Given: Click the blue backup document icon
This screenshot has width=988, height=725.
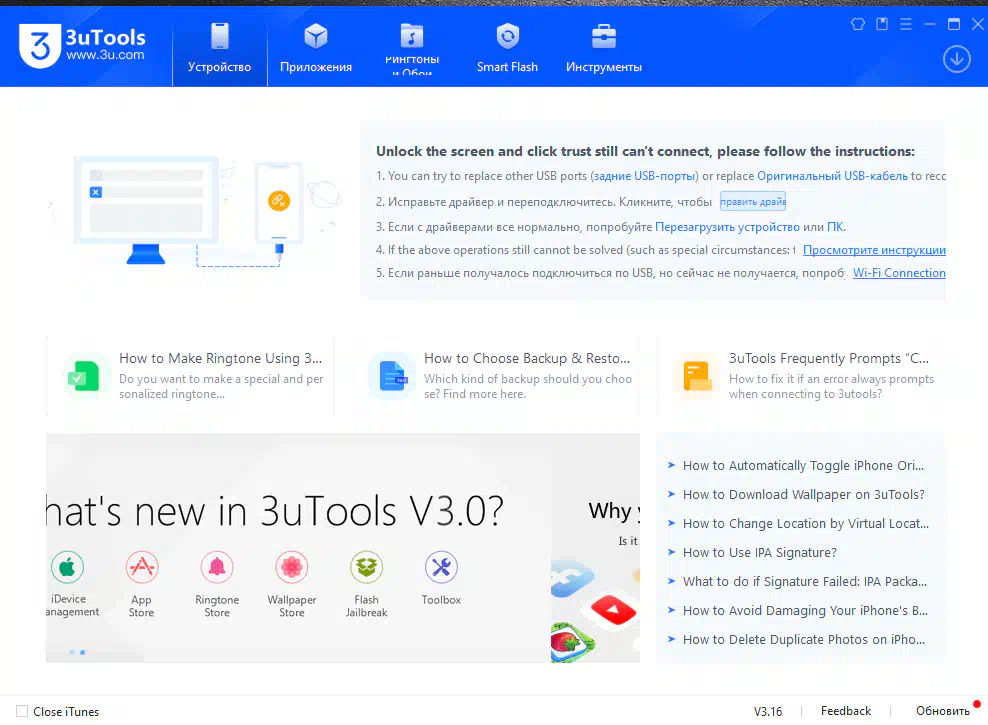Looking at the screenshot, I should click(x=392, y=376).
